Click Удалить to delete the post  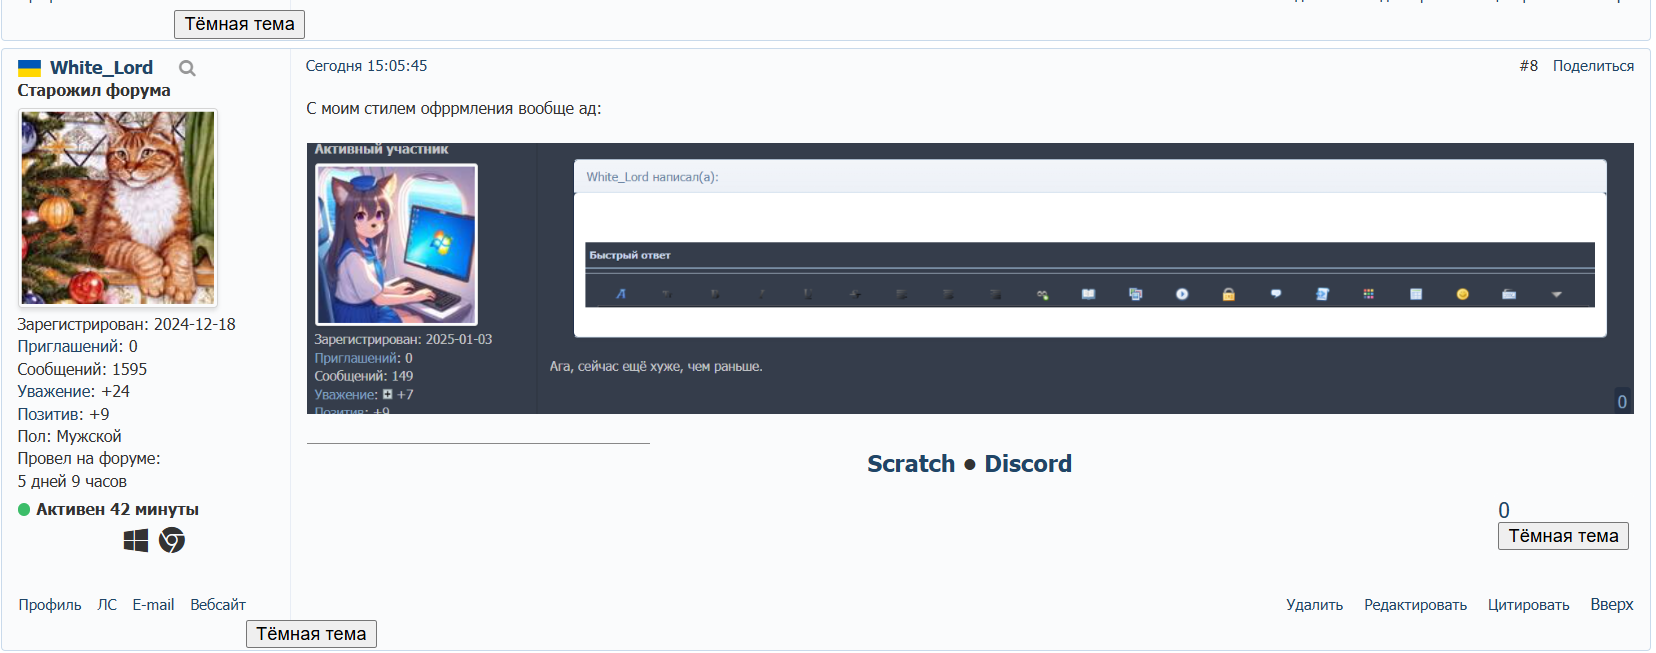tap(1314, 605)
